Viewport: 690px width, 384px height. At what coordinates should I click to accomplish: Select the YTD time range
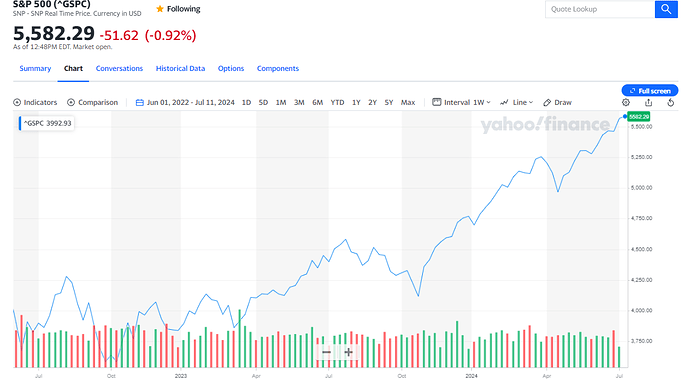point(337,102)
